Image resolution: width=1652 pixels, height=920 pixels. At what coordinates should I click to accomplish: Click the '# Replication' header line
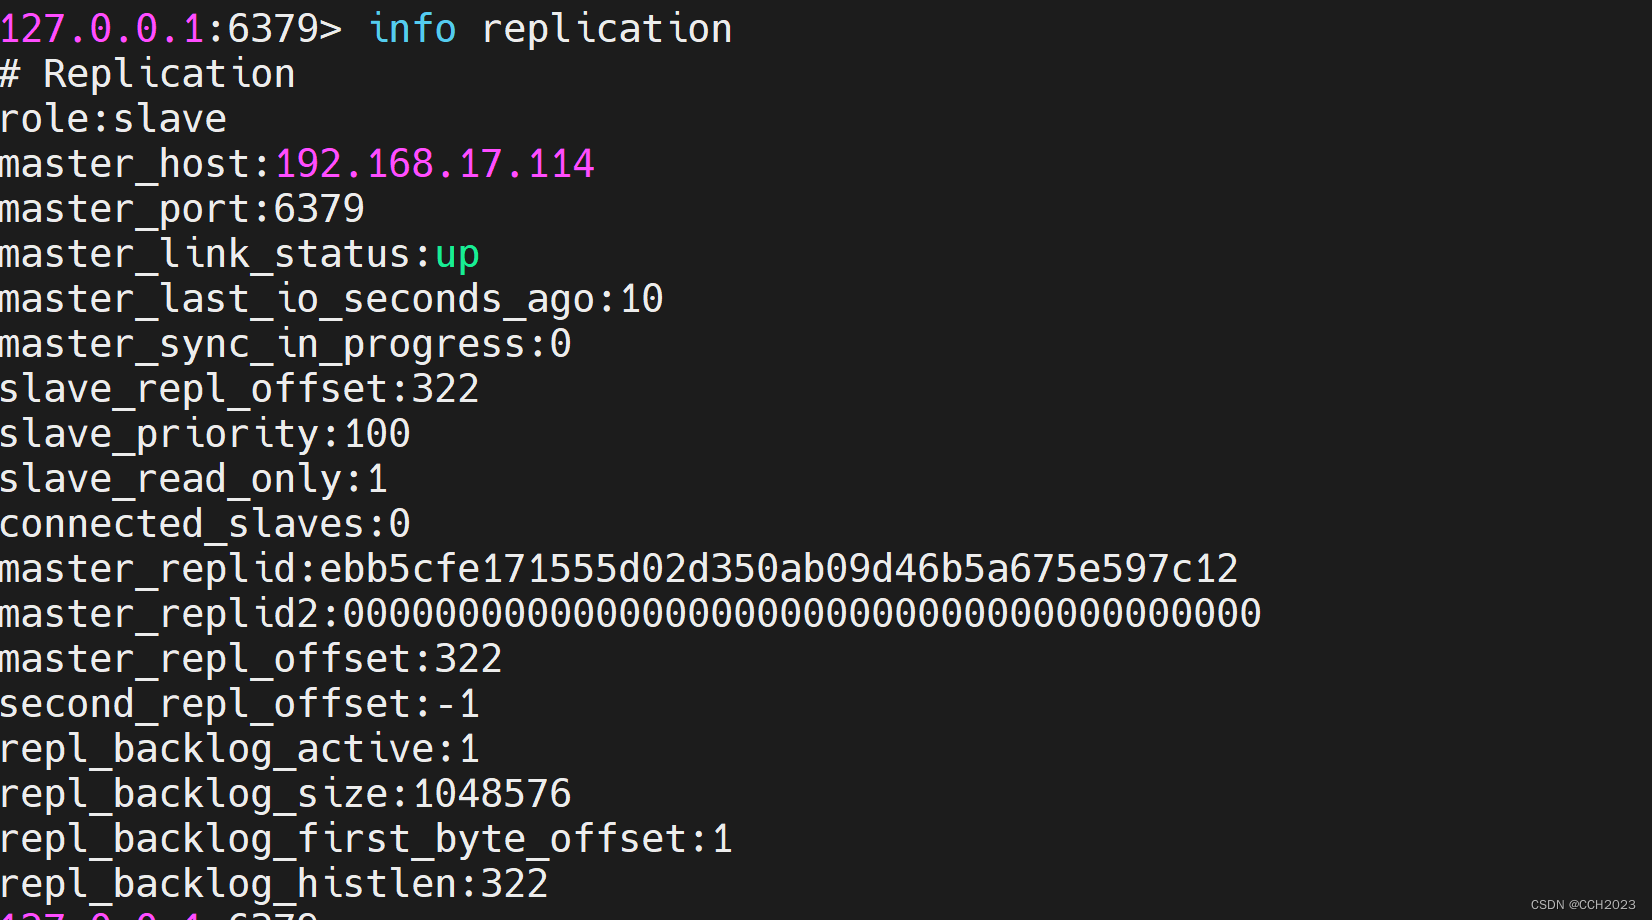[148, 74]
